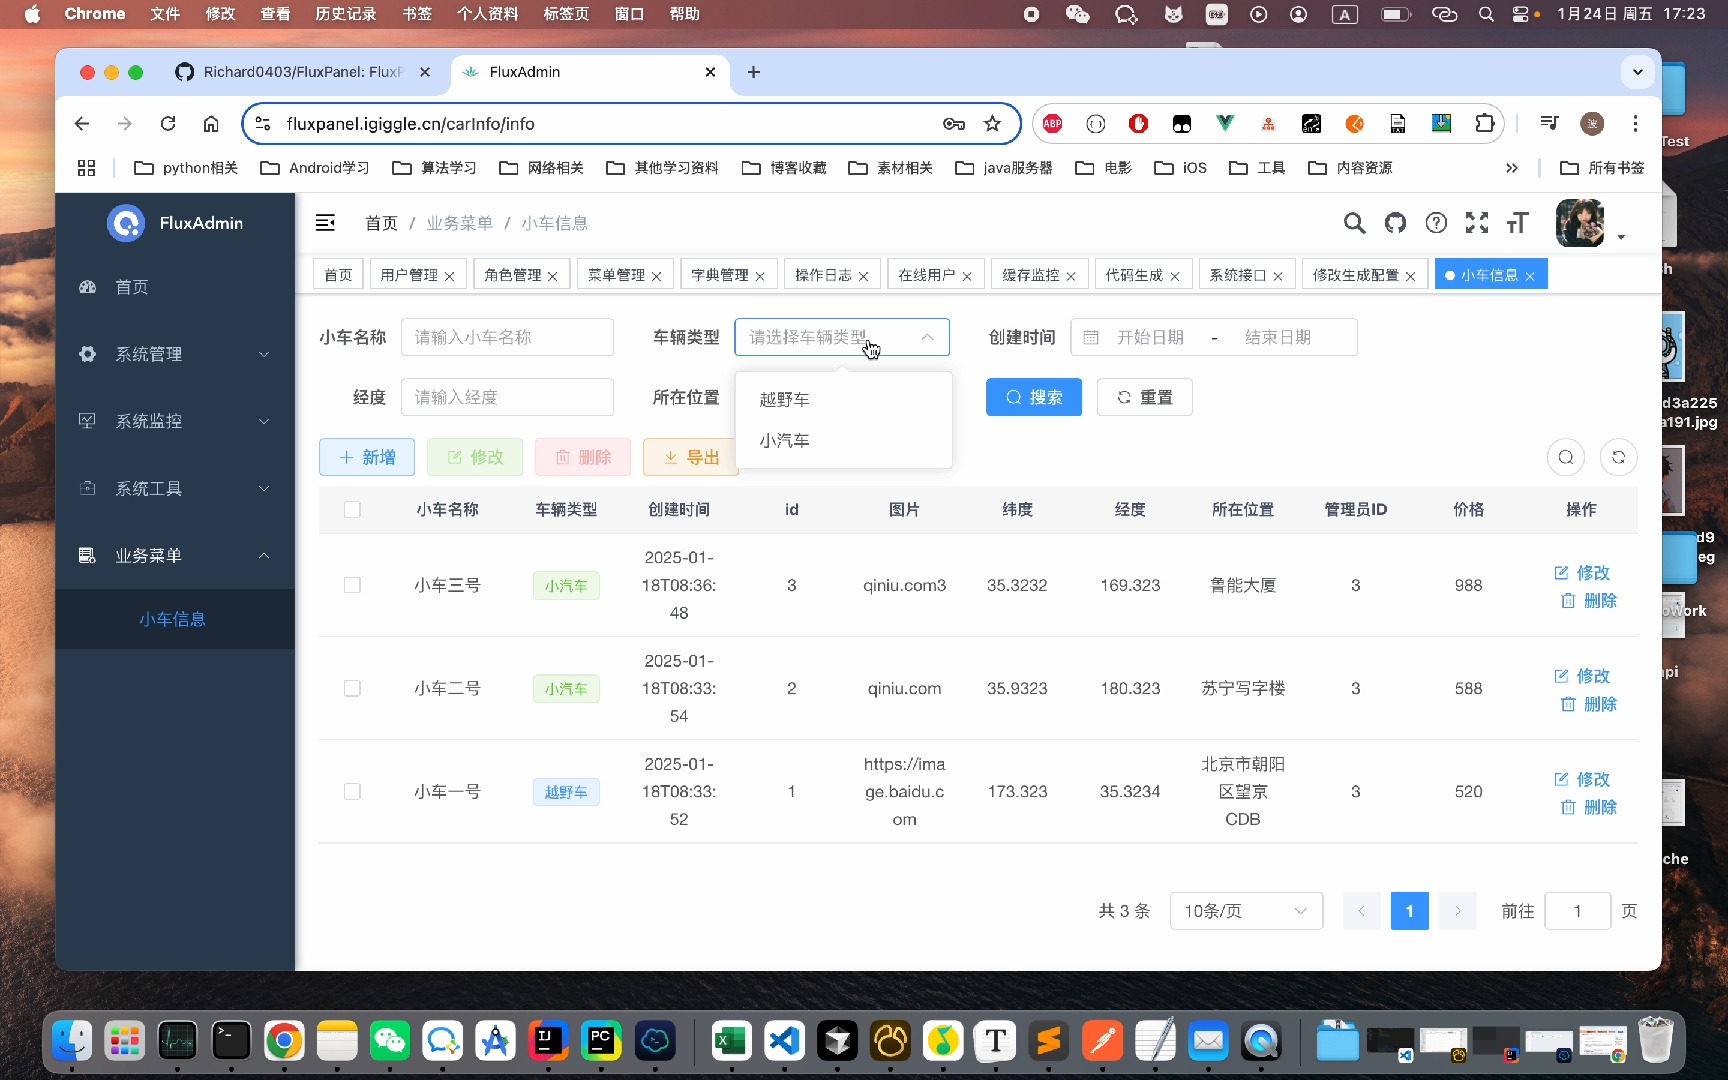The image size is (1728, 1080).
Task: Open Chrome three-dot menu
Action: coord(1635,124)
